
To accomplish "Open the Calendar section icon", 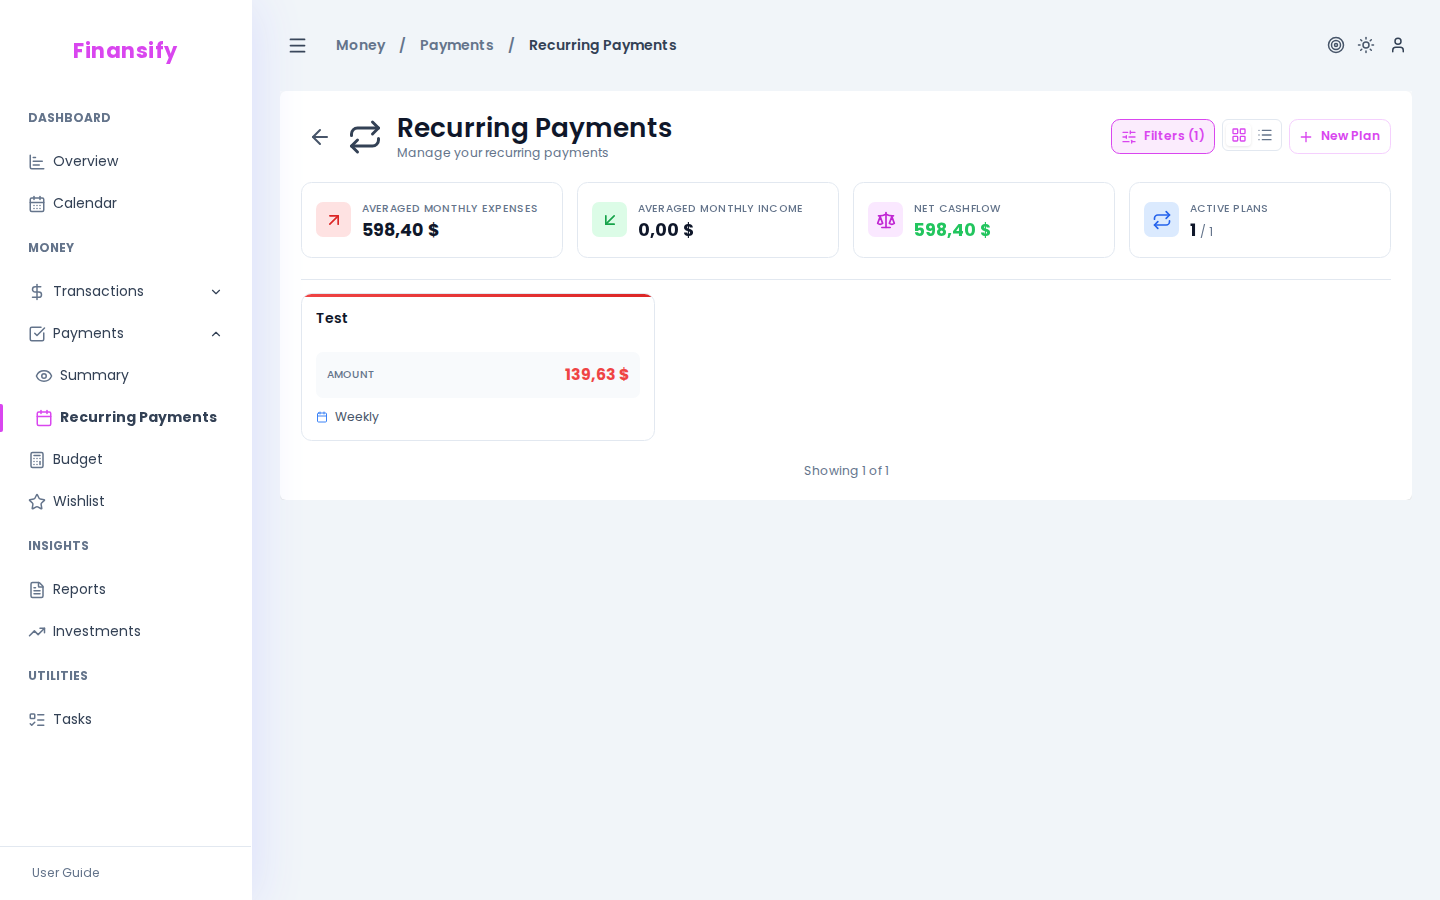I will 37,203.
